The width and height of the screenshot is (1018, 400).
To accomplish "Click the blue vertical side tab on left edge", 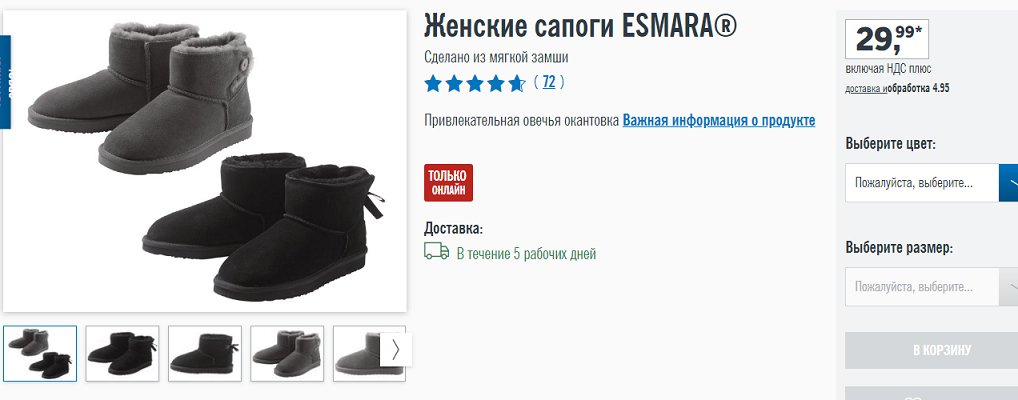I will pos(5,82).
